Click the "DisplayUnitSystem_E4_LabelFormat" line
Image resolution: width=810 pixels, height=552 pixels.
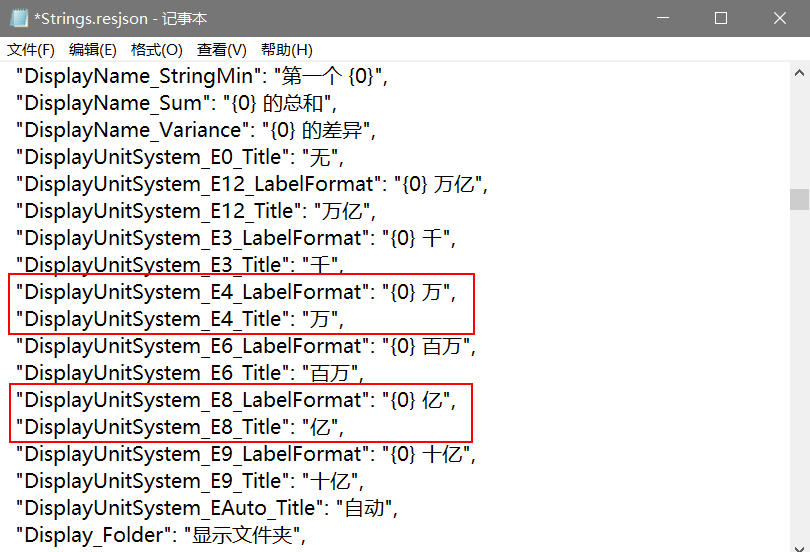(236, 292)
